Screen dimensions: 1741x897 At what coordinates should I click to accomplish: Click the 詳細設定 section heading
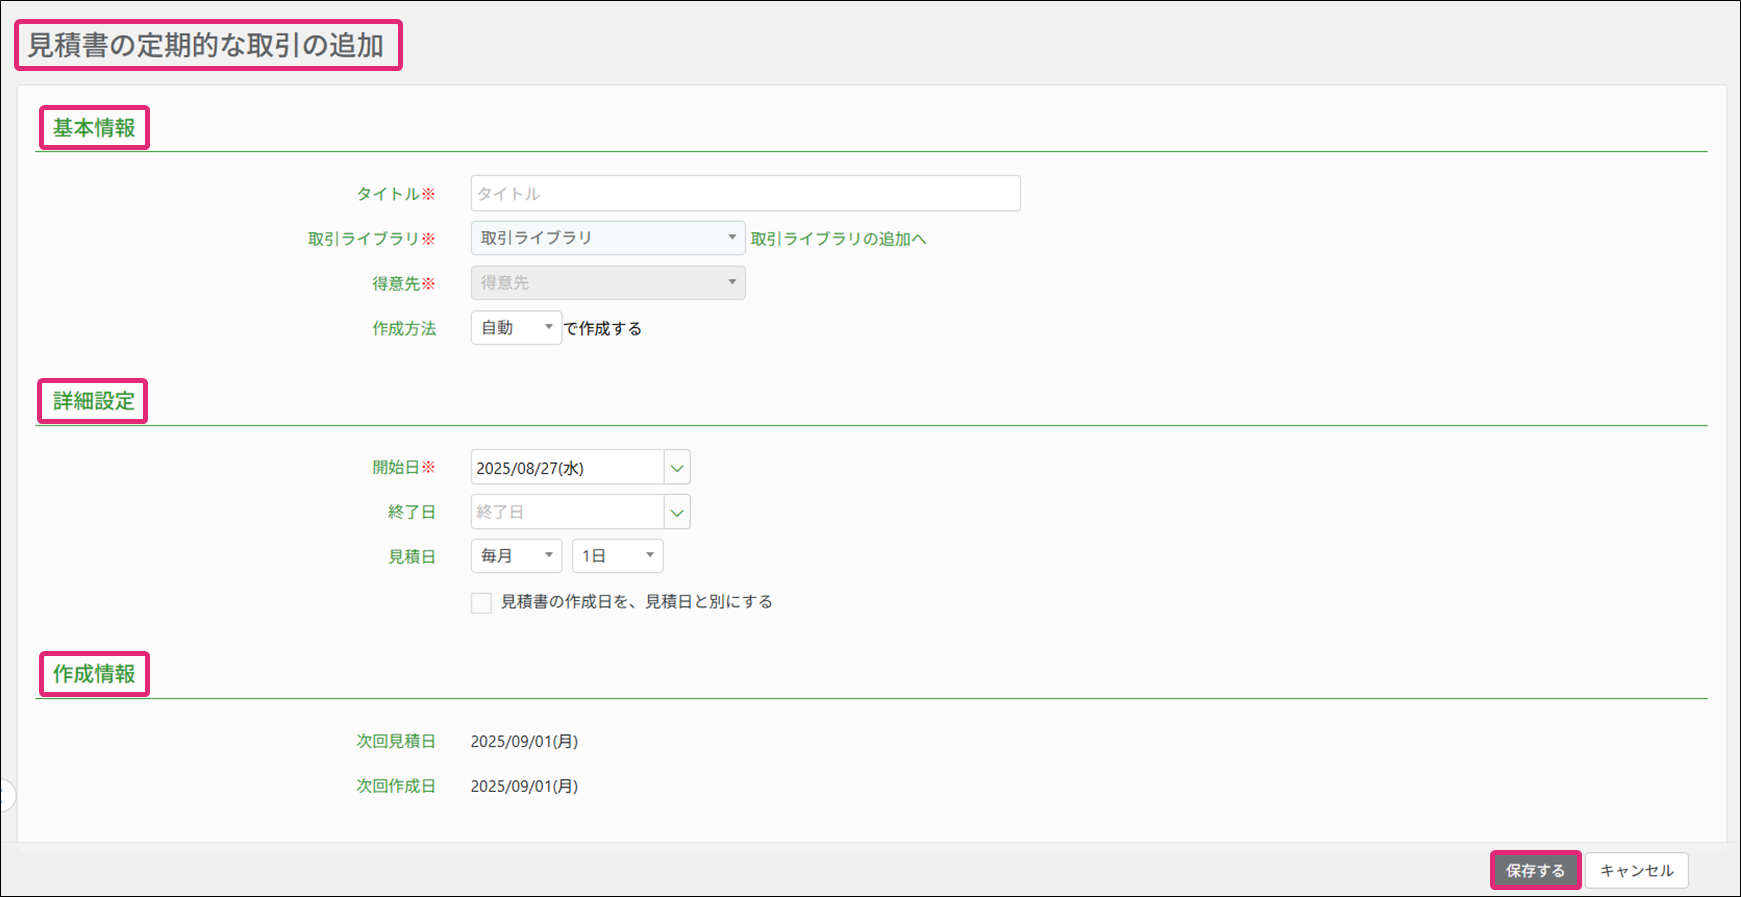(x=94, y=401)
